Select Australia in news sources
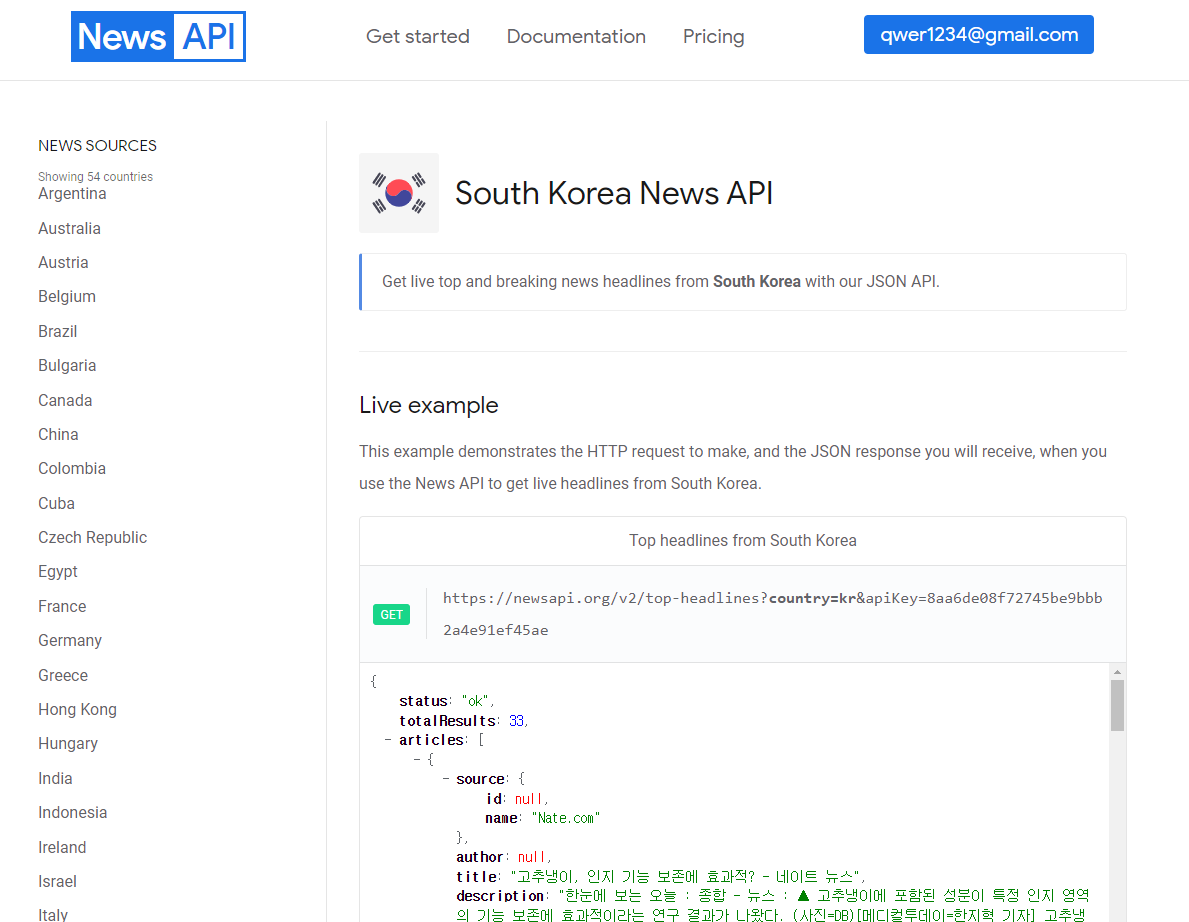 click(69, 228)
